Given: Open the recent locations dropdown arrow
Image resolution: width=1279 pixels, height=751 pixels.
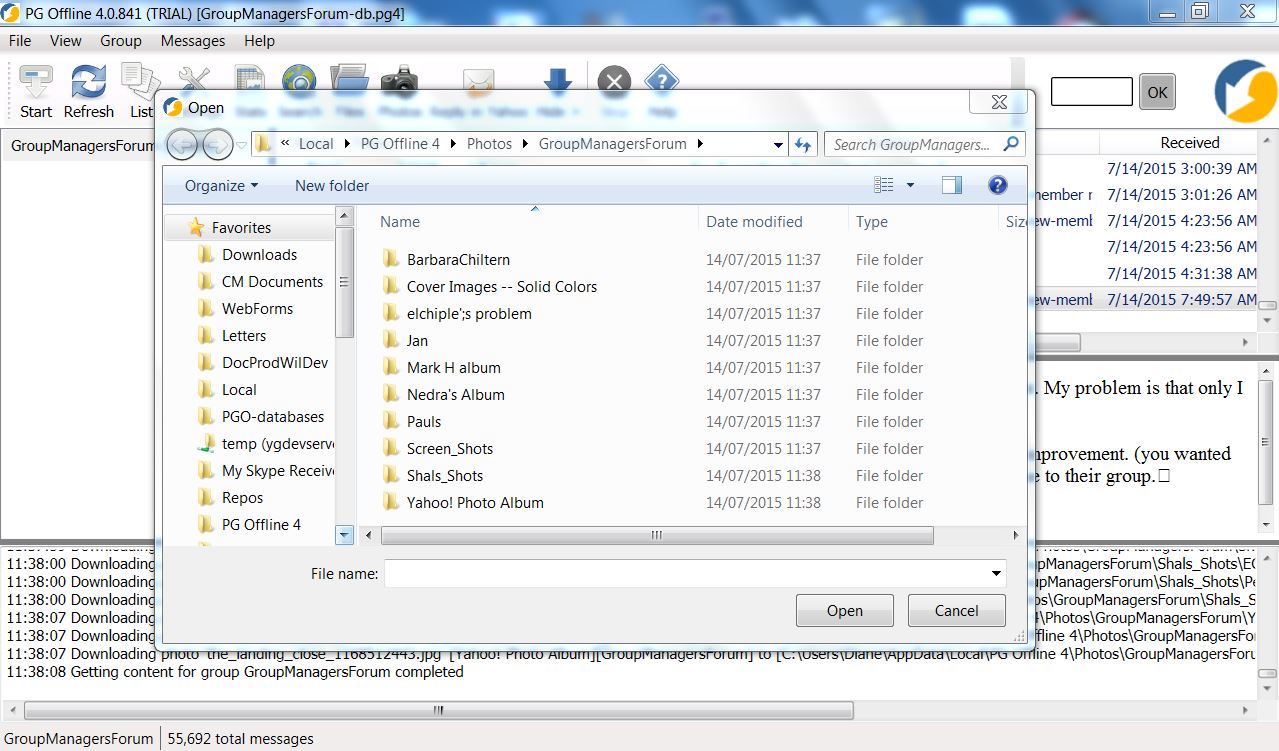Looking at the screenshot, I should 242,145.
